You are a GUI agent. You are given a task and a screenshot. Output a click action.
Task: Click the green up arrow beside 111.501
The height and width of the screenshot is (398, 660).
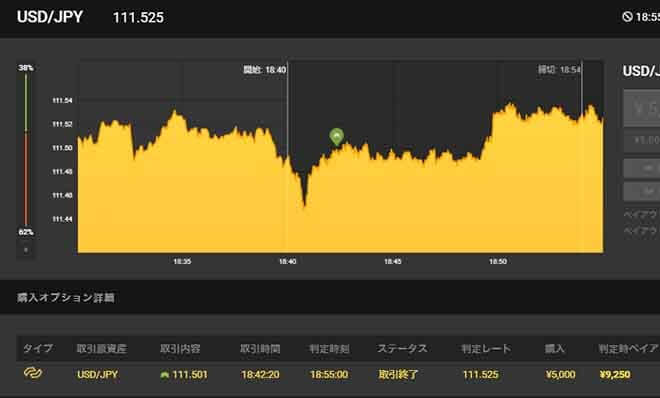click(x=165, y=374)
